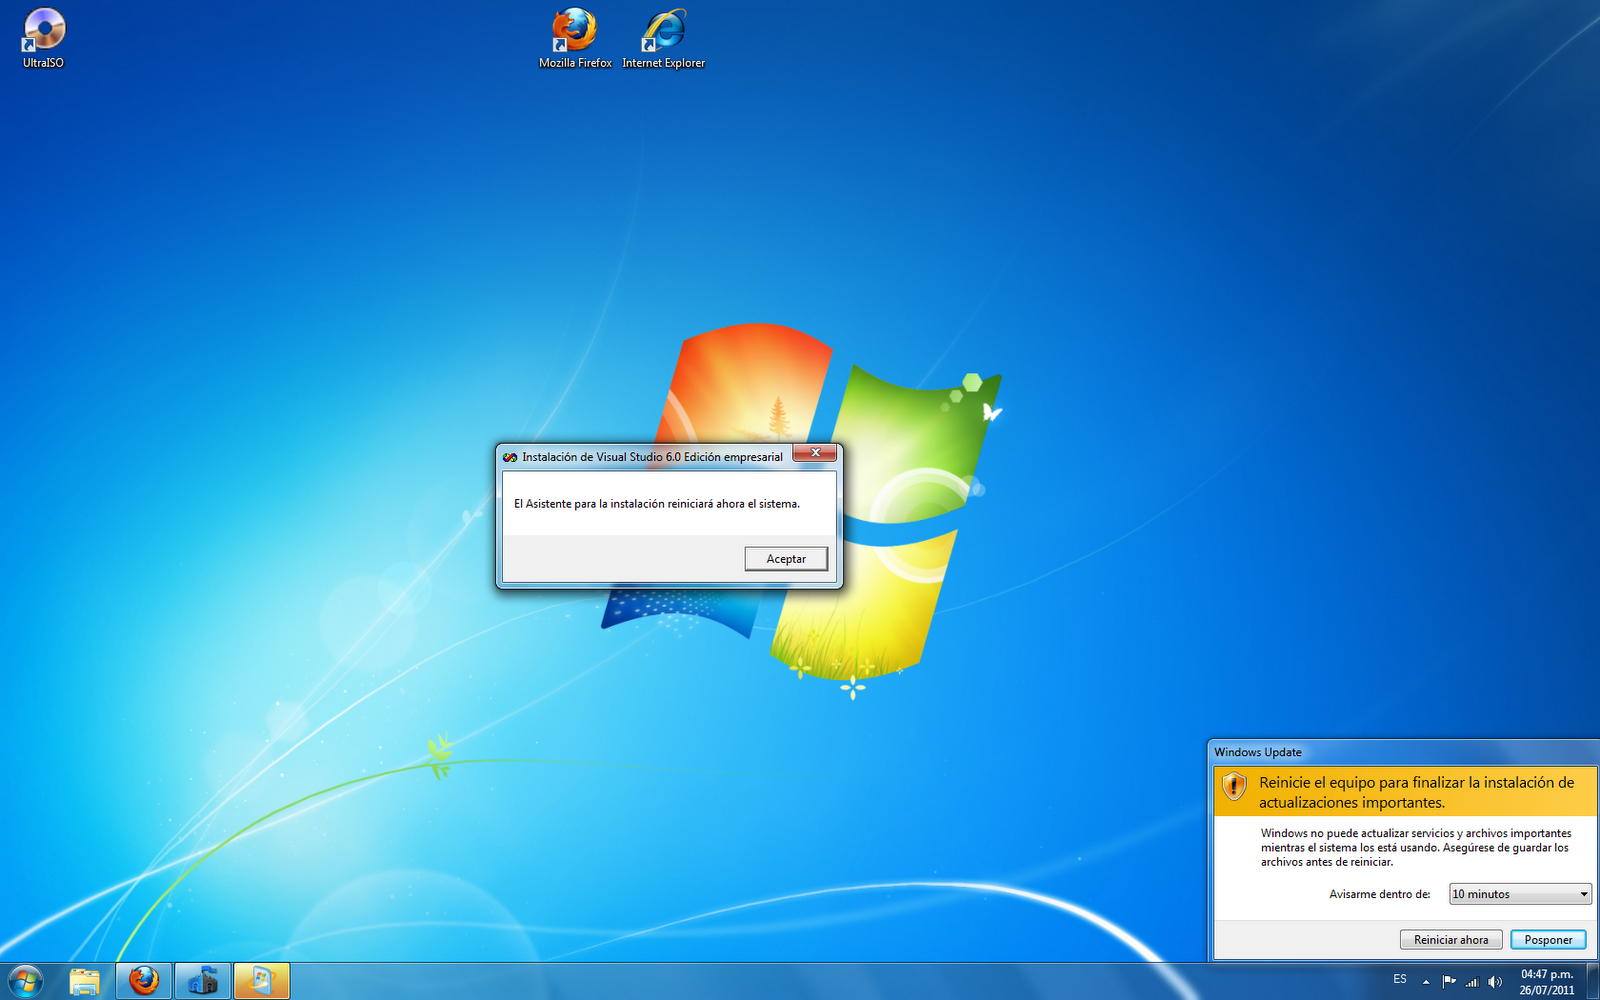This screenshot has height=1000, width=1600.
Task: Select the Mozilla Firefox desktop icon
Action: (x=575, y=38)
